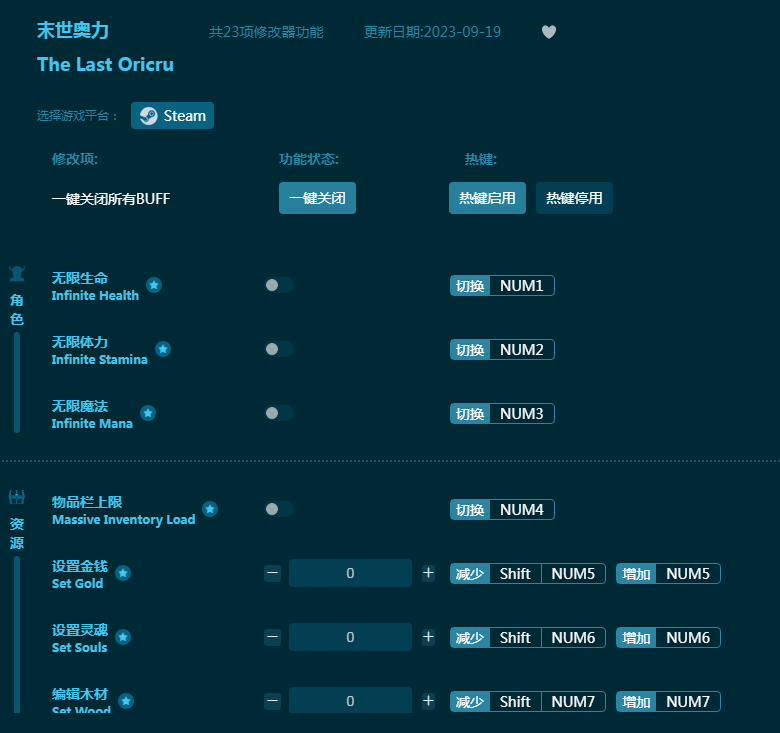
Task: Click NUM6 in Set Souls decrease hotkey
Action: tap(573, 638)
